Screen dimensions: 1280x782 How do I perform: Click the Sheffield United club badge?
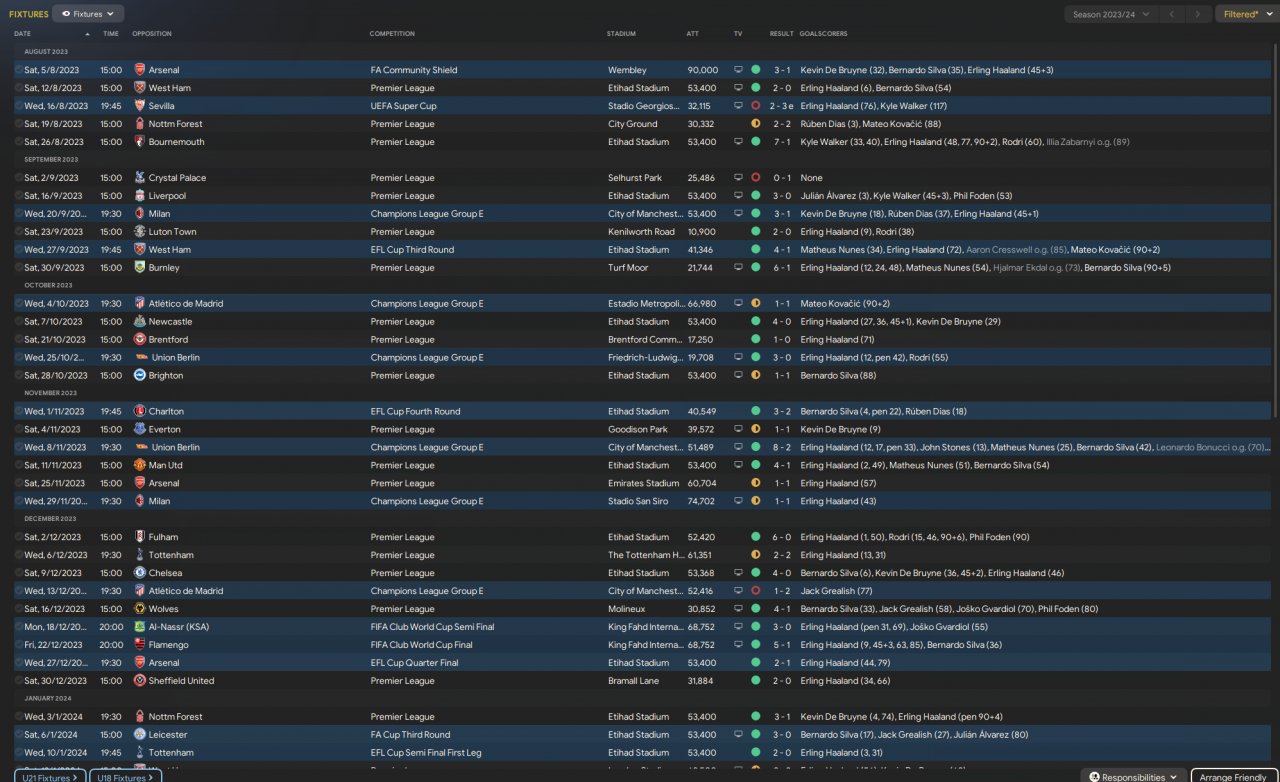(140, 682)
